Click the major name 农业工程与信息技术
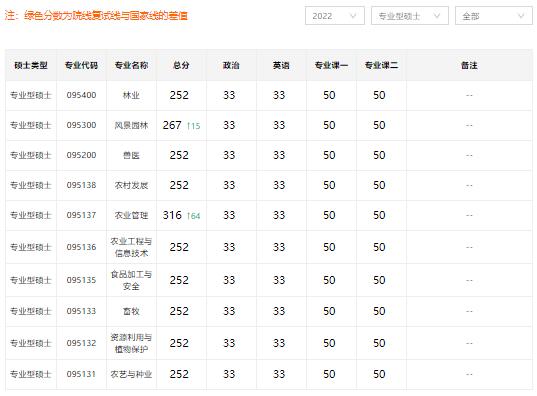Image resolution: width=537 pixels, height=396 pixels. pyautogui.click(x=131, y=247)
